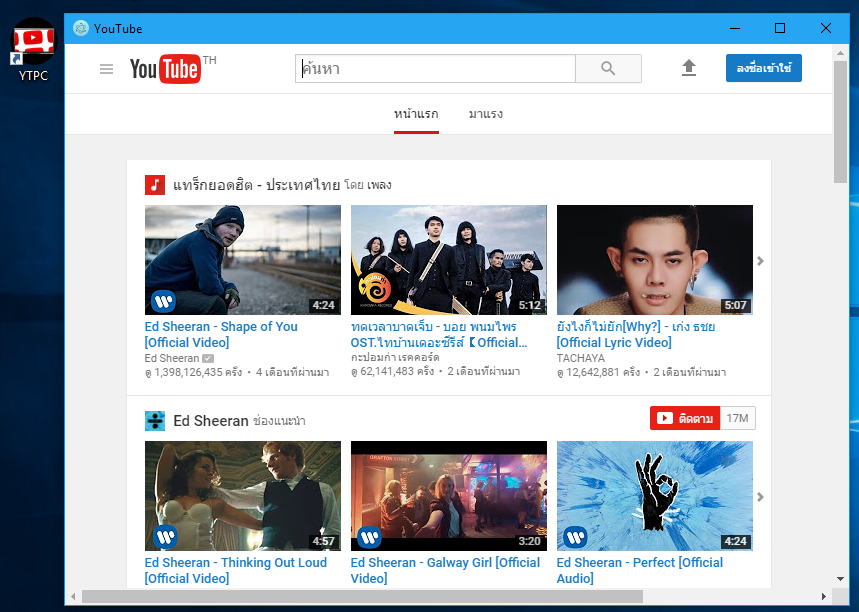This screenshot has width=859, height=612.
Task: Click the red music note playlist icon
Action: (x=155, y=185)
